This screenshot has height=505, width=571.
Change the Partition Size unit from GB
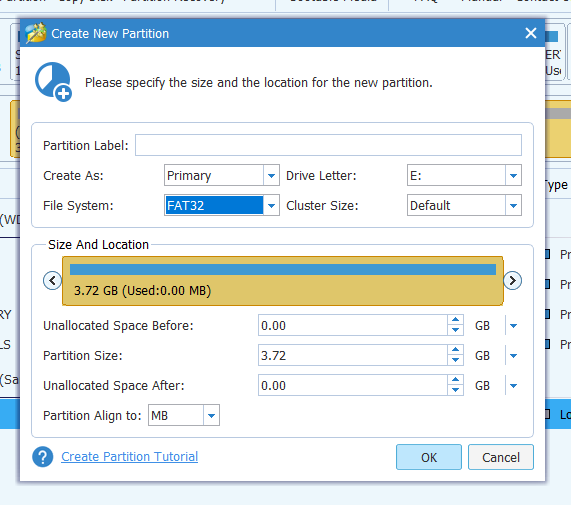[x=513, y=356]
